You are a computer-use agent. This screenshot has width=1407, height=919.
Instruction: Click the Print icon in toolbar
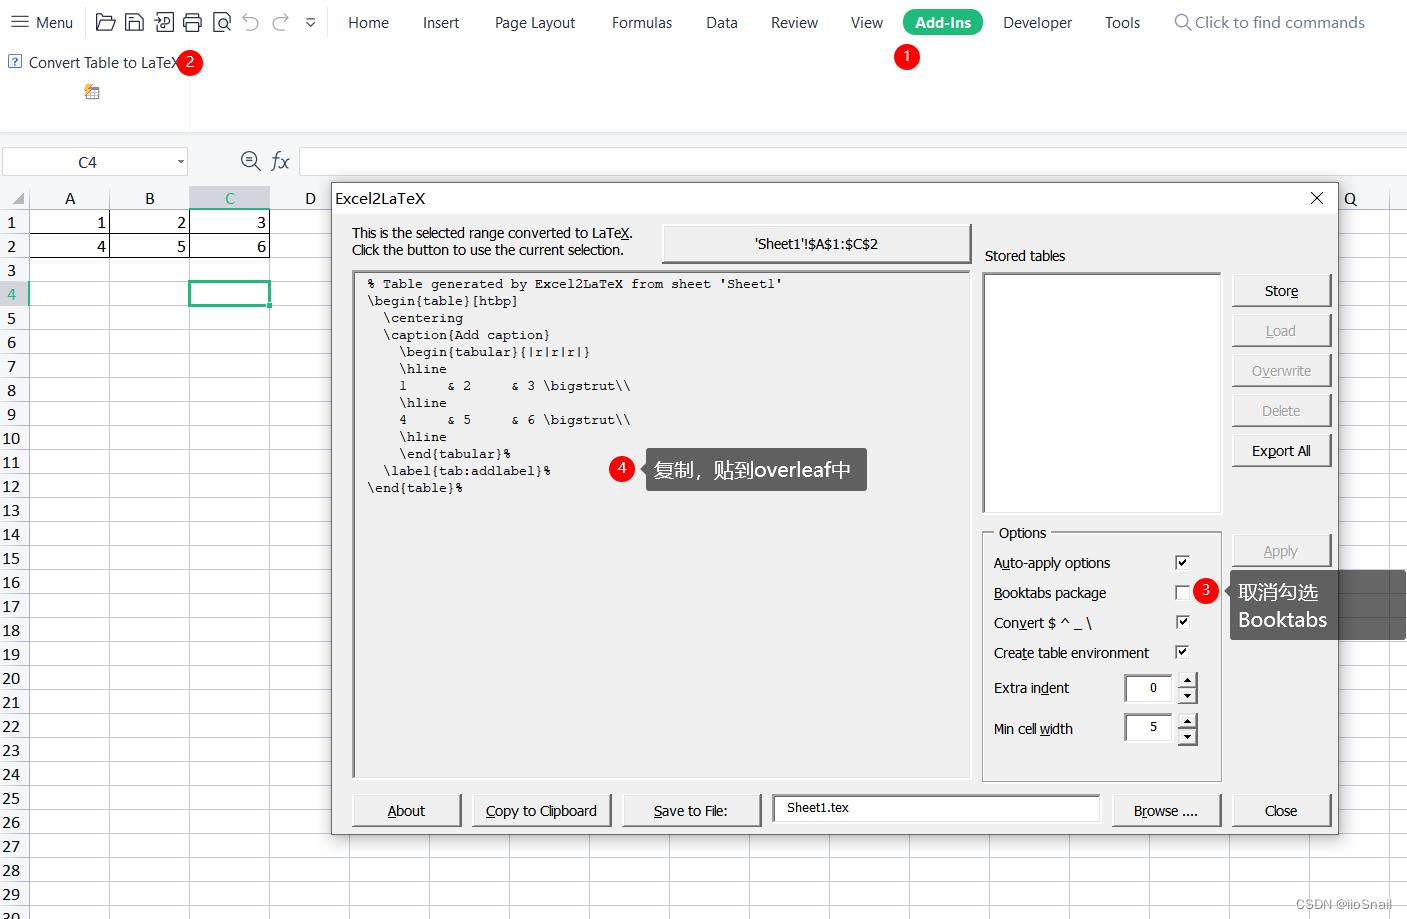tap(193, 22)
